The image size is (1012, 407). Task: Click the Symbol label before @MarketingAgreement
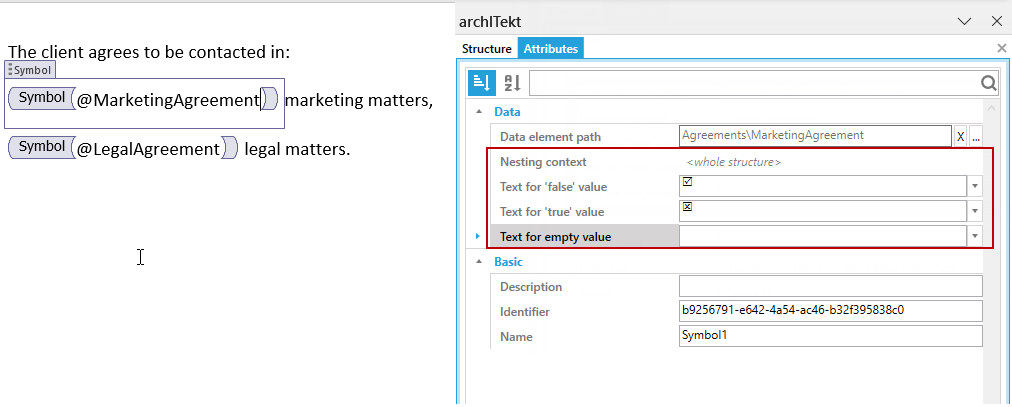[x=42, y=98]
